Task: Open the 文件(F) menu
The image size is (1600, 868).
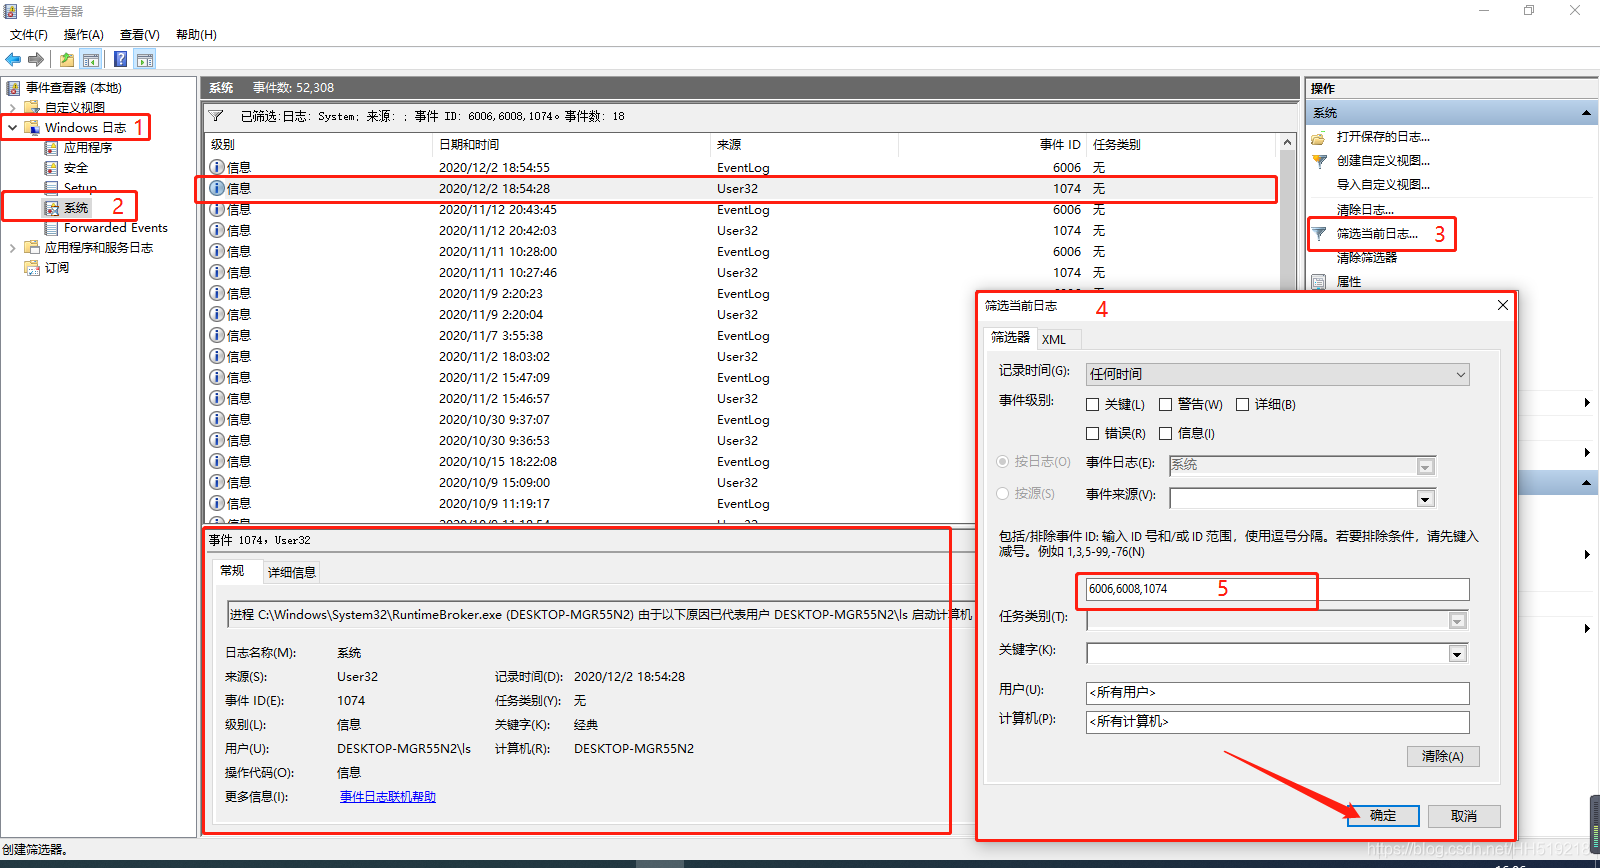Action: coord(29,35)
